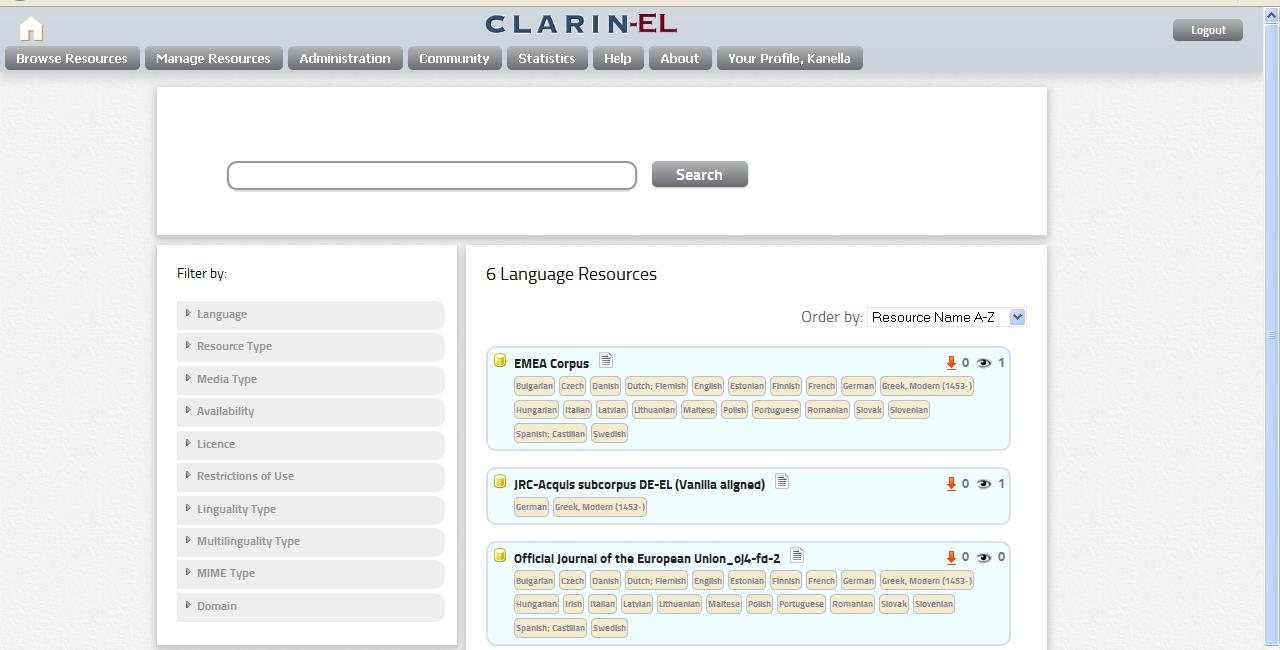
Task: Click the German tag in JRC-Acquis subcorpus
Action: [531, 507]
